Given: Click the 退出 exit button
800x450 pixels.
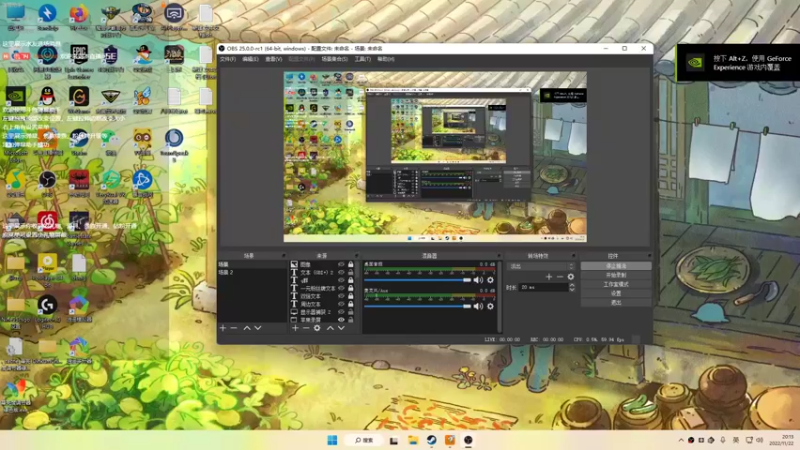Looking at the screenshot, I should point(616,303).
